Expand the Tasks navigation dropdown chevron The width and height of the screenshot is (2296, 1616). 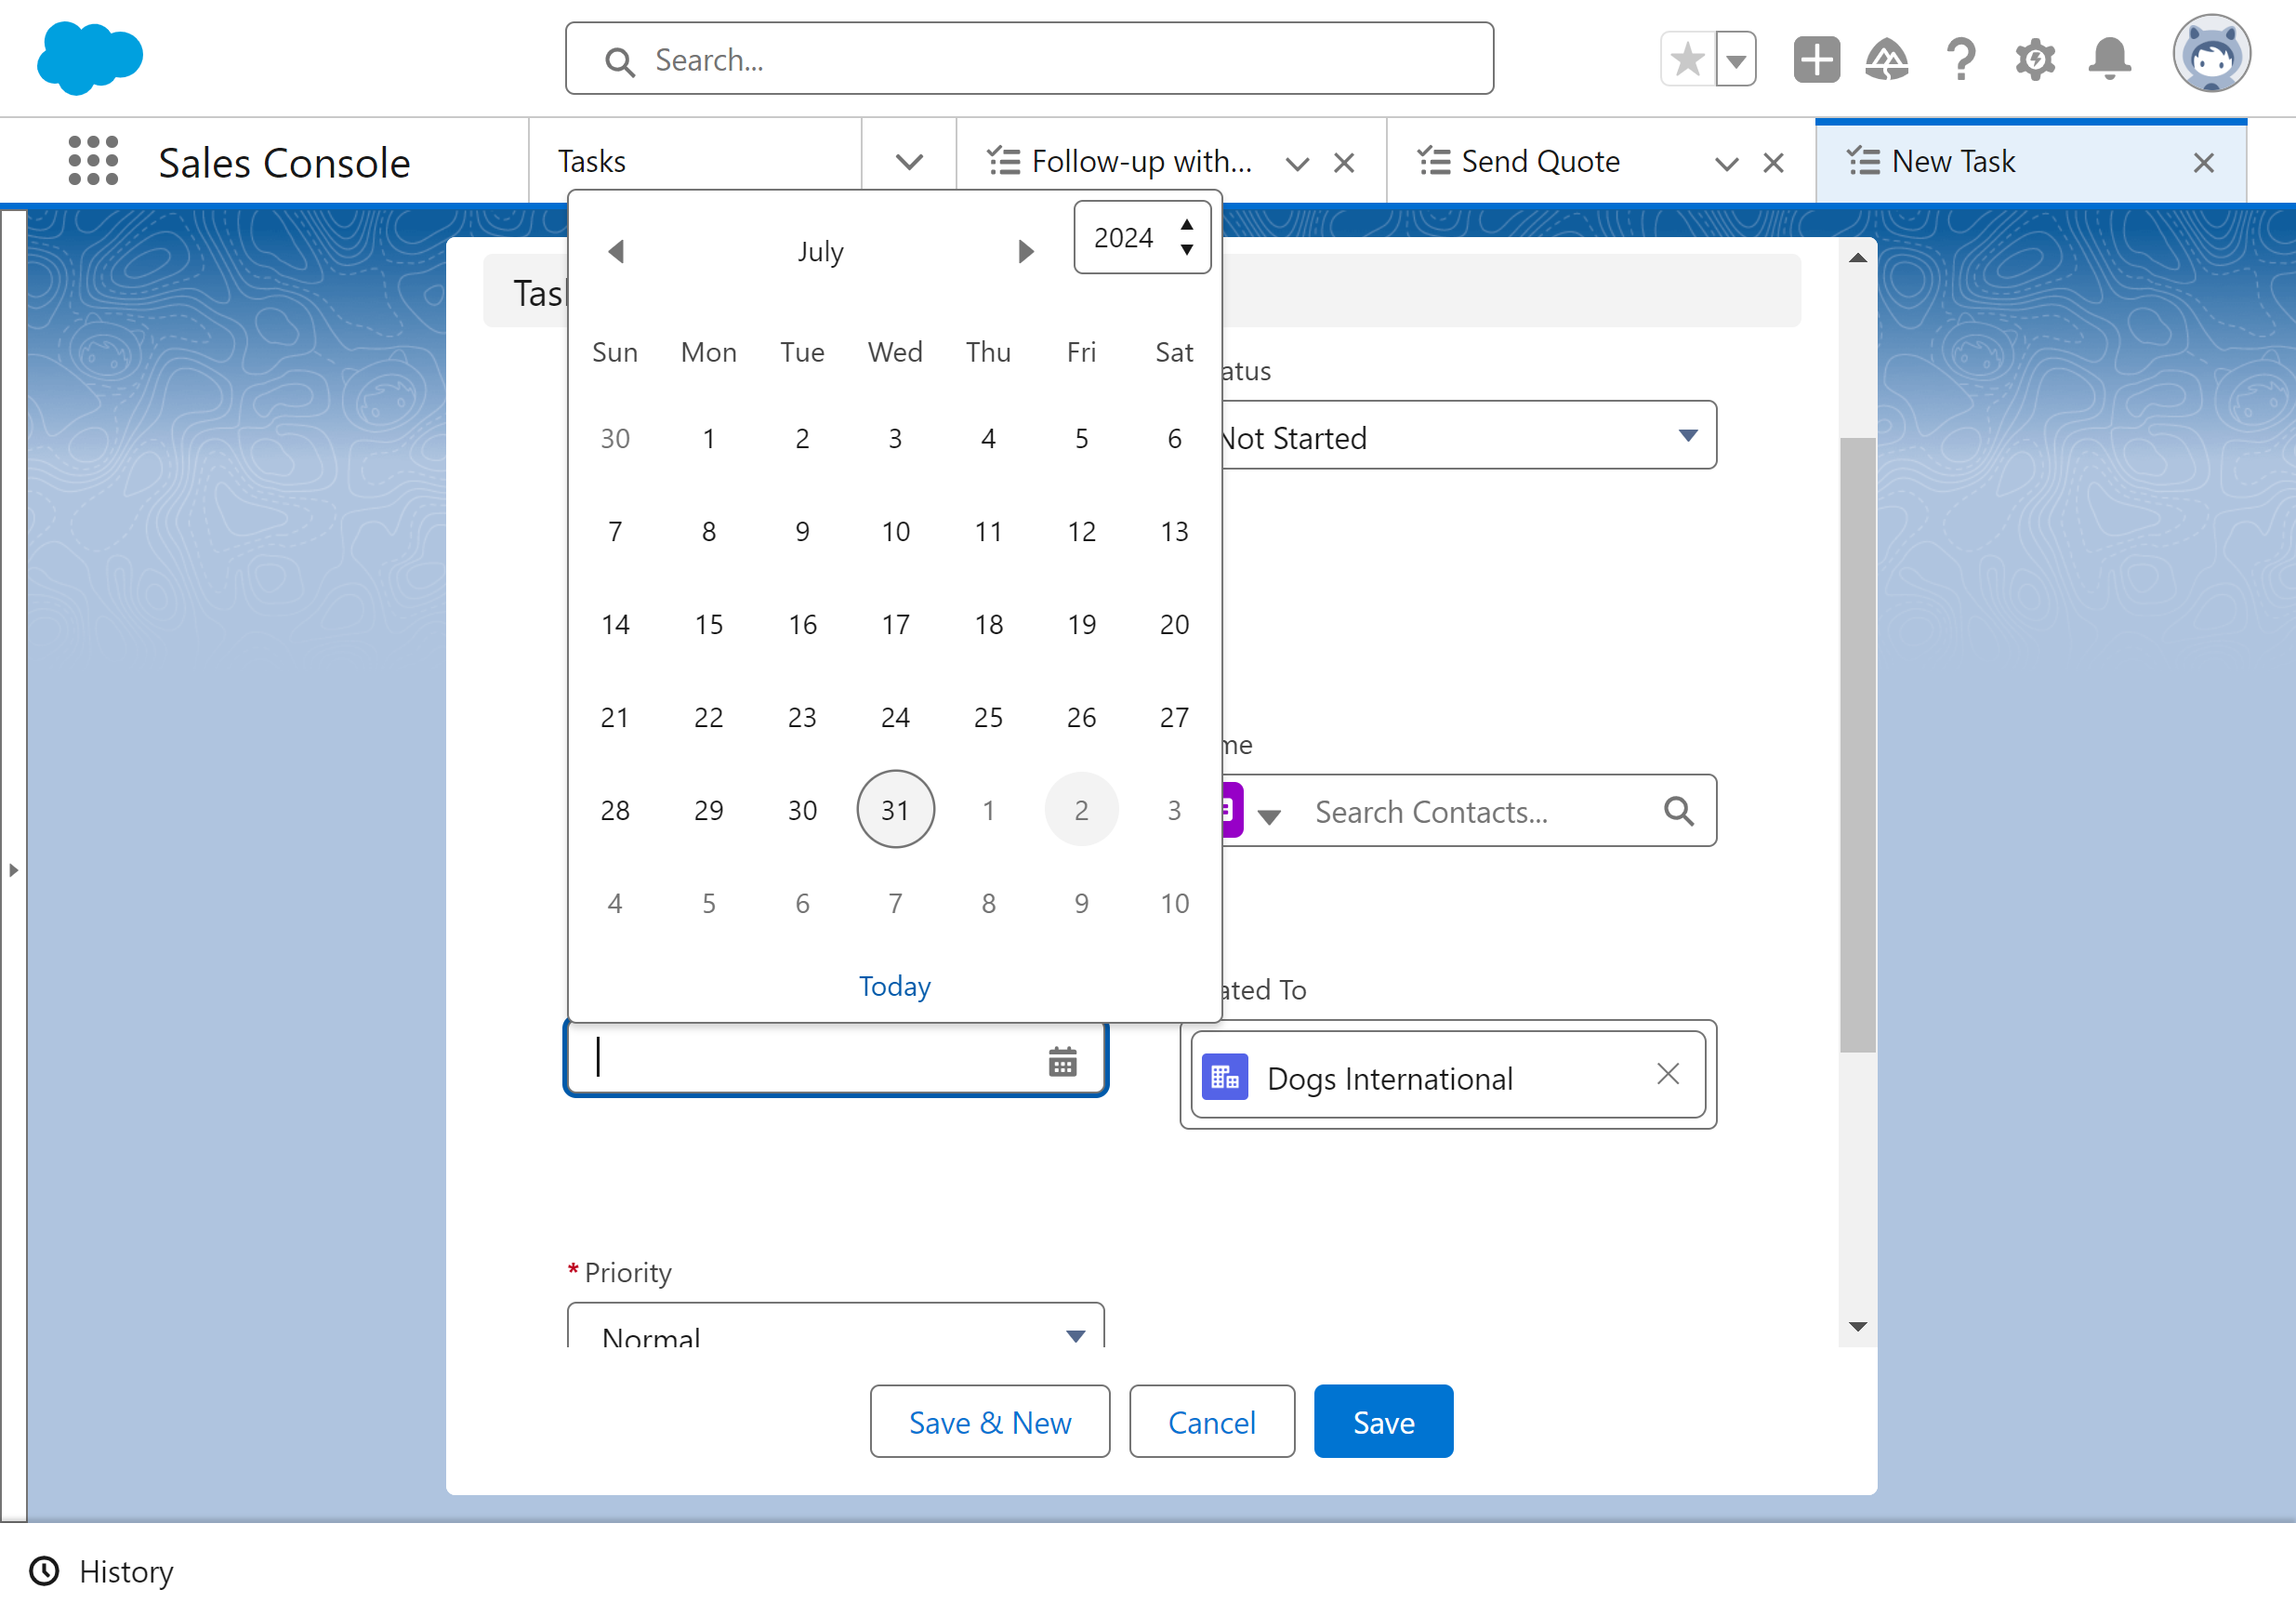[x=909, y=162]
